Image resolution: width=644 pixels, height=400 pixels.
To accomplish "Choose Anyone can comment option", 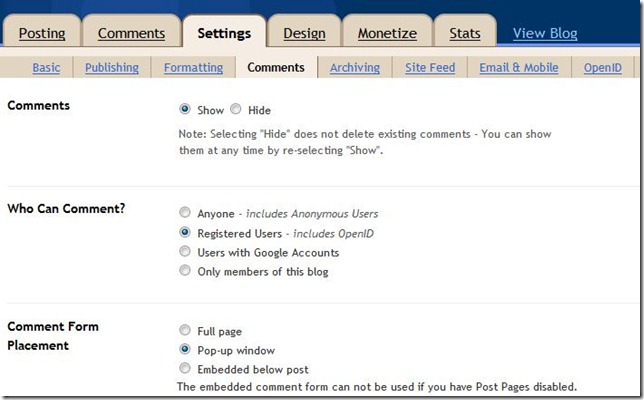I will click(x=184, y=213).
